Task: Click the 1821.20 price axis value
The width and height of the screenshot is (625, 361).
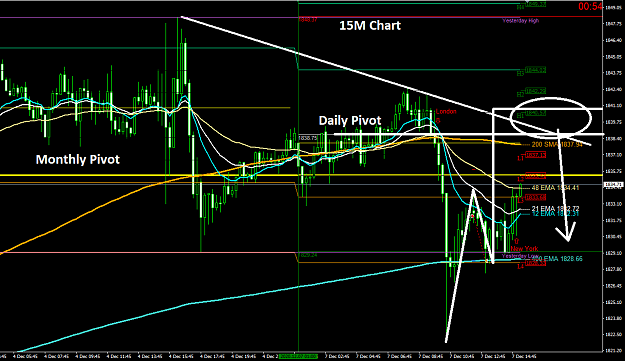Action: point(614,351)
